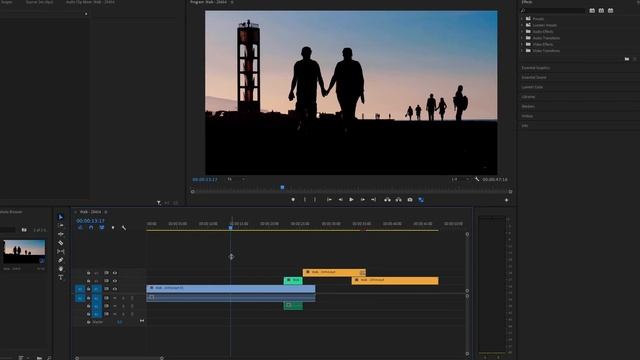The width and height of the screenshot is (640, 360).
Task: Open Essential Sound panel
Action: (x=534, y=77)
